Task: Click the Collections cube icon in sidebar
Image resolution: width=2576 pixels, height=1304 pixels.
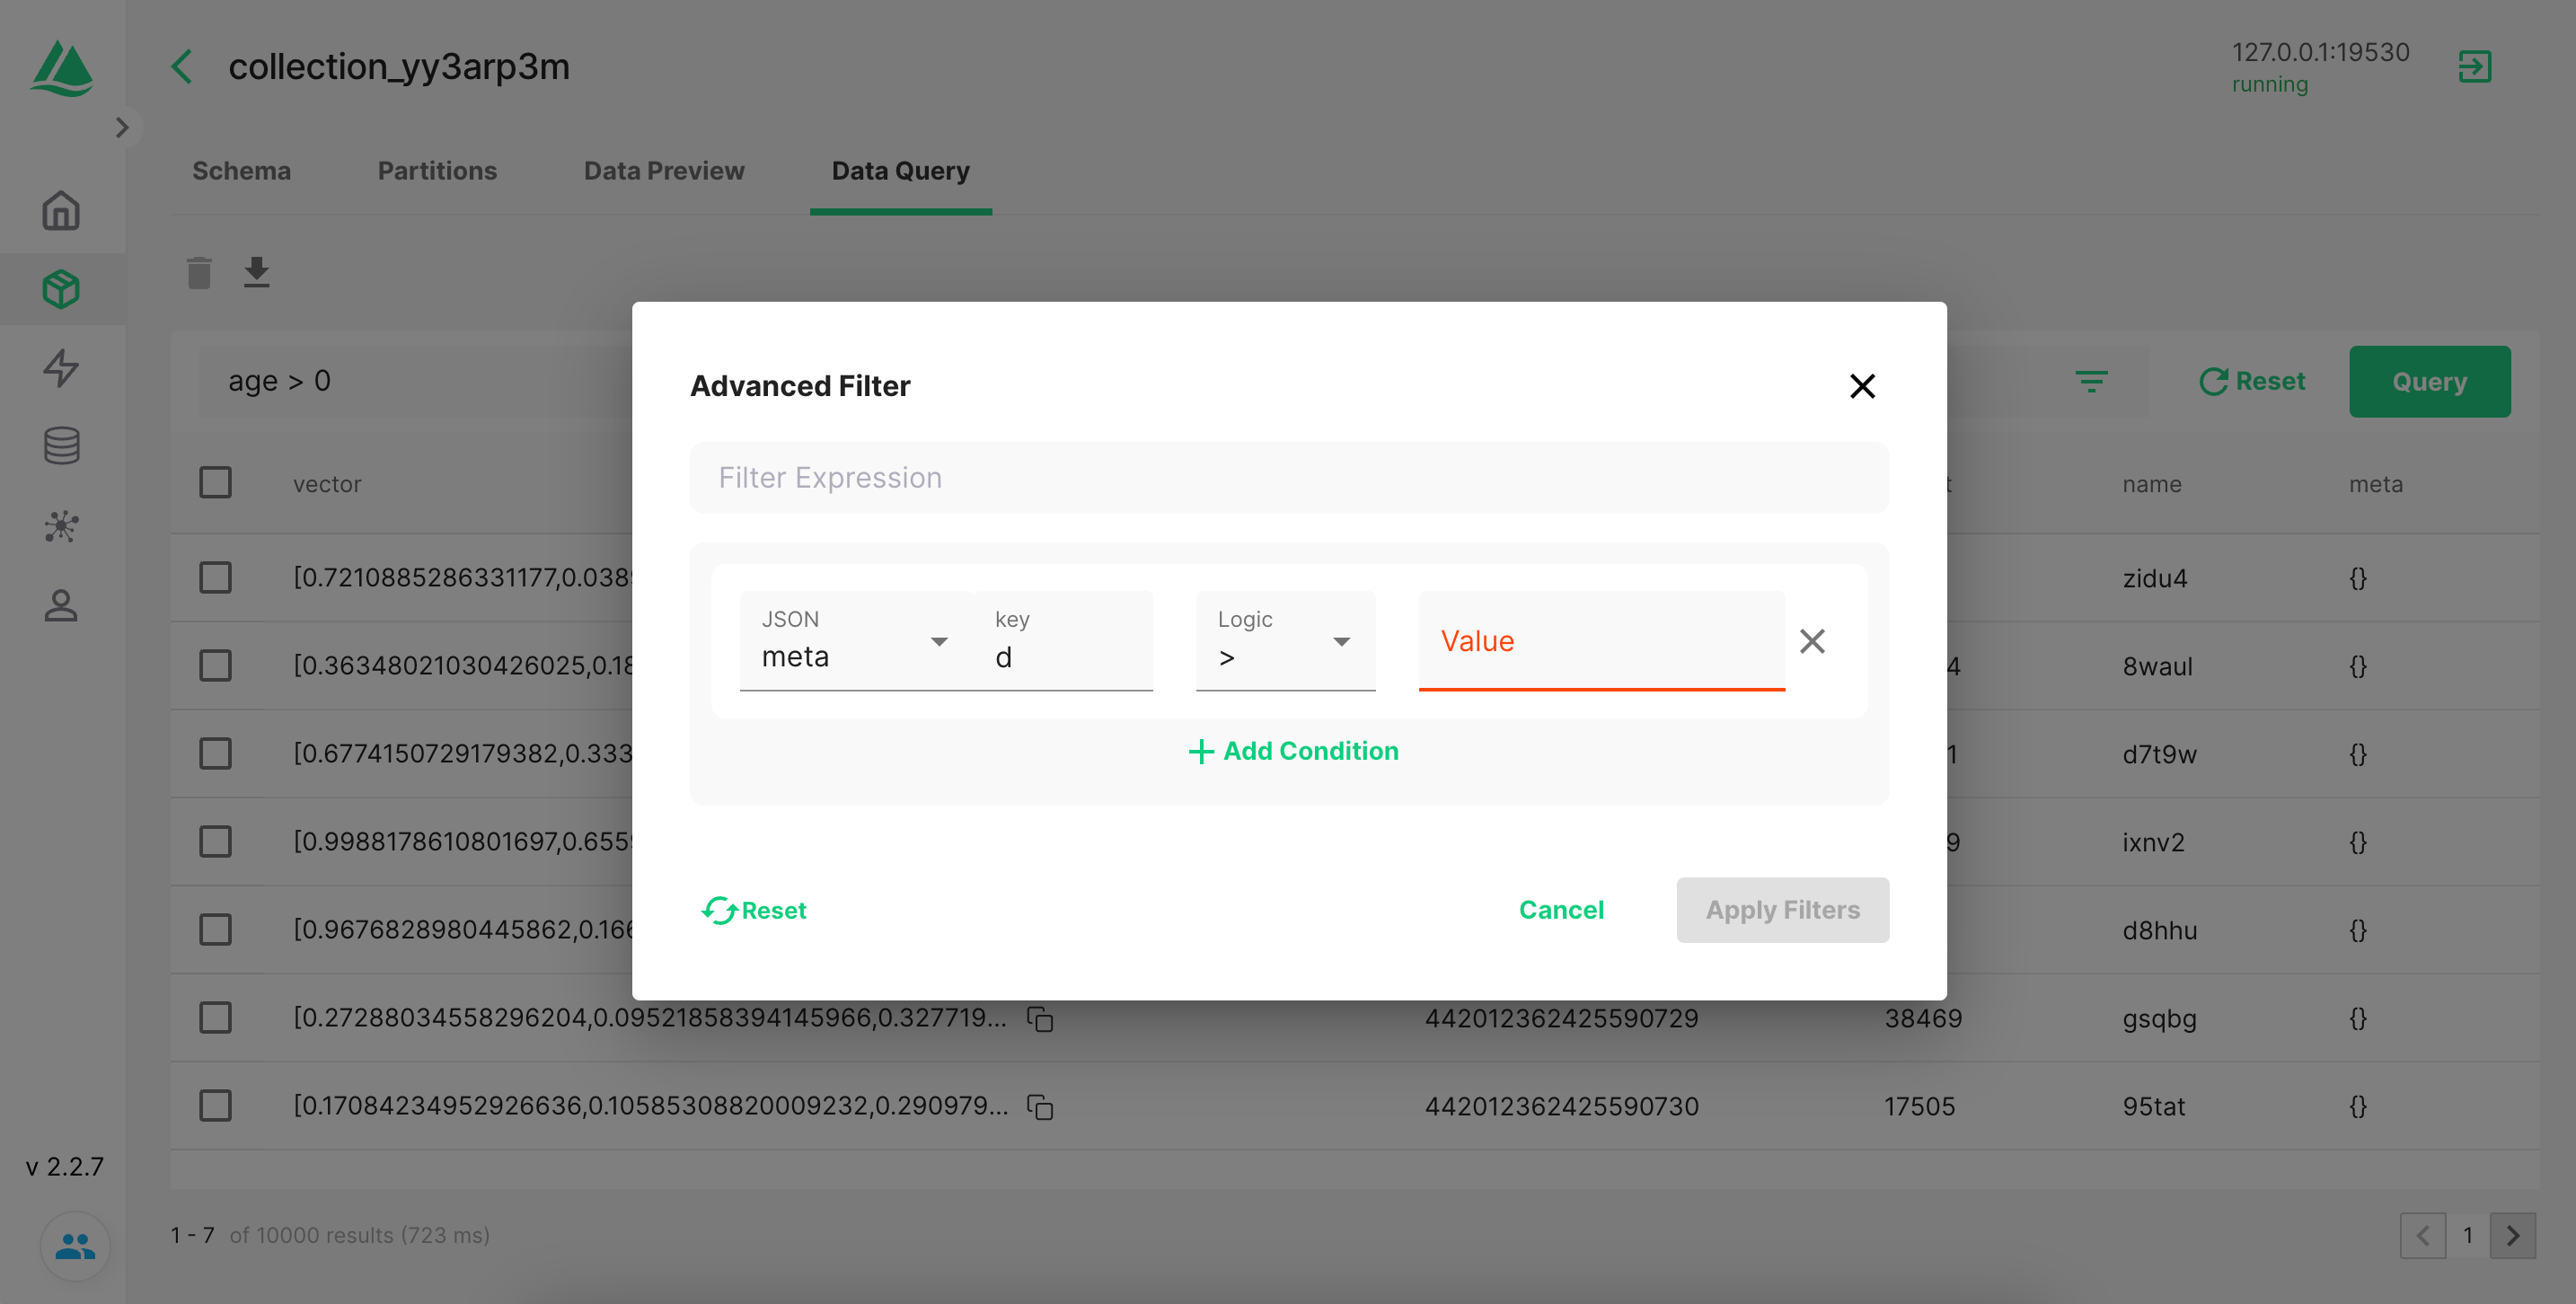Action: [x=61, y=289]
